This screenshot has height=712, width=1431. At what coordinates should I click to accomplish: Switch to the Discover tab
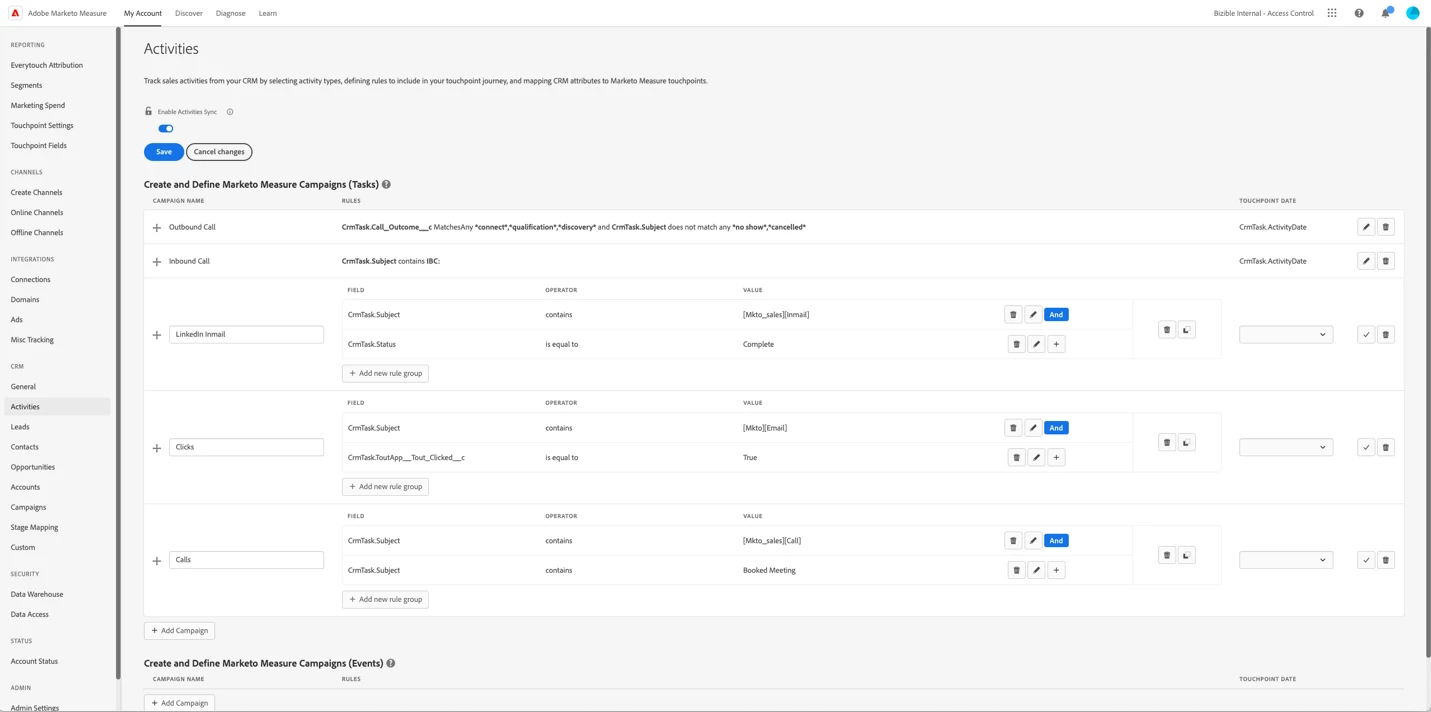point(189,13)
